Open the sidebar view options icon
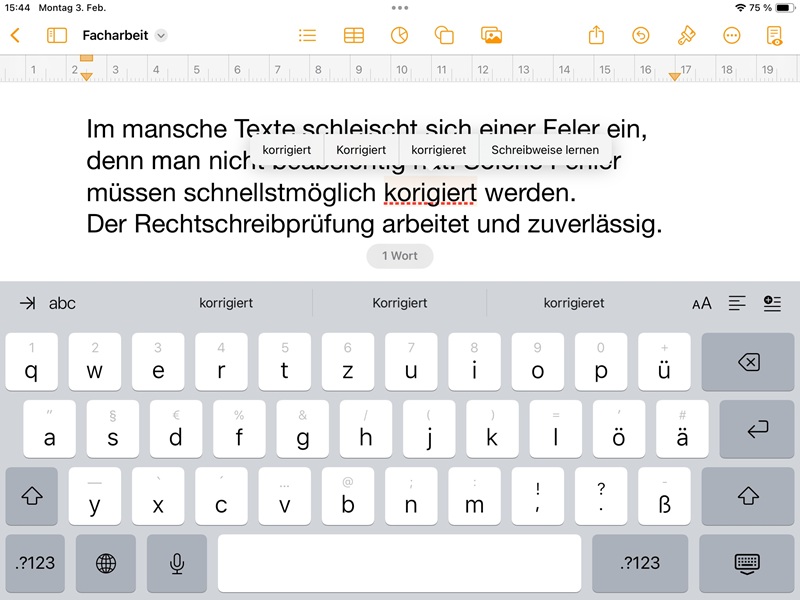The width and height of the screenshot is (800, 600). click(57, 35)
